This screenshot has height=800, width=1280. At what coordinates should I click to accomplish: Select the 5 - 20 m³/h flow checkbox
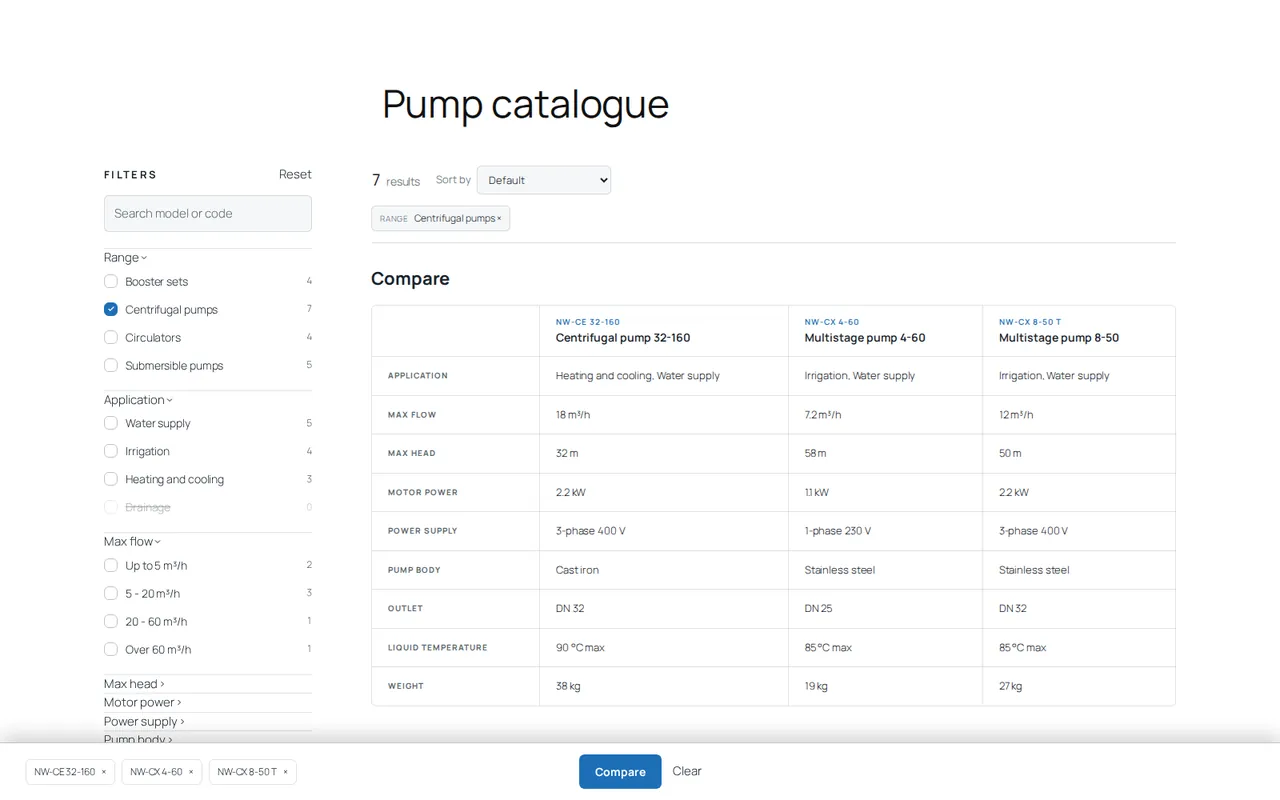point(111,594)
